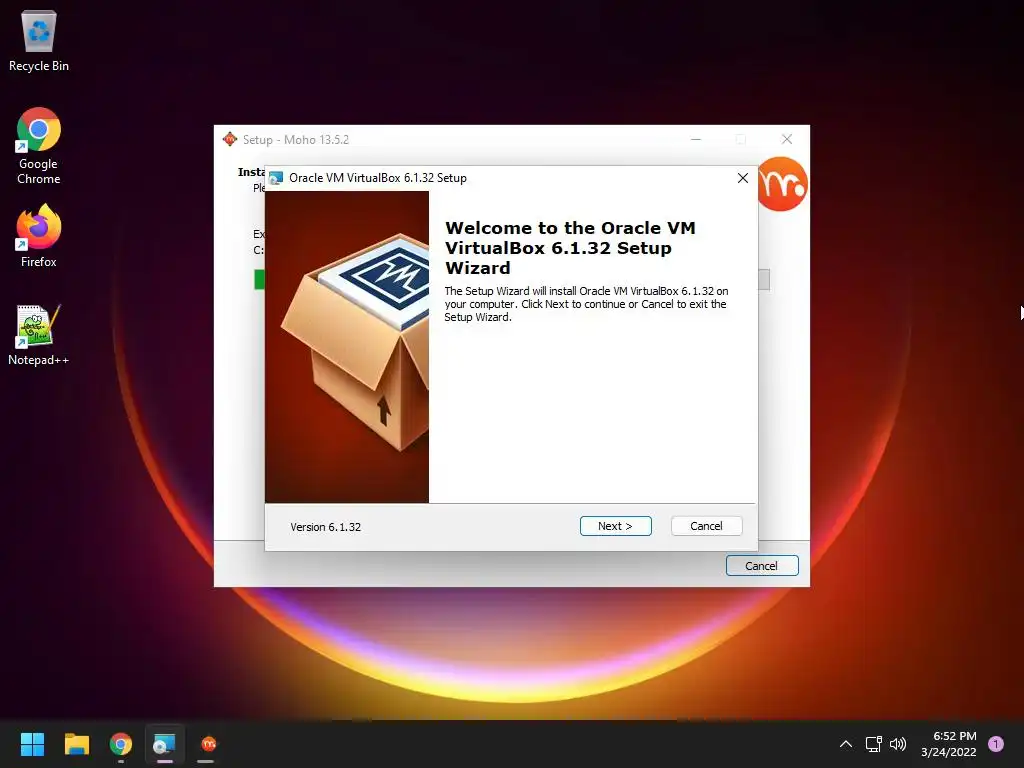Image resolution: width=1024 pixels, height=768 pixels.
Task: Close the Oracle VM VirtualBox Setup dialog
Action: 743,178
